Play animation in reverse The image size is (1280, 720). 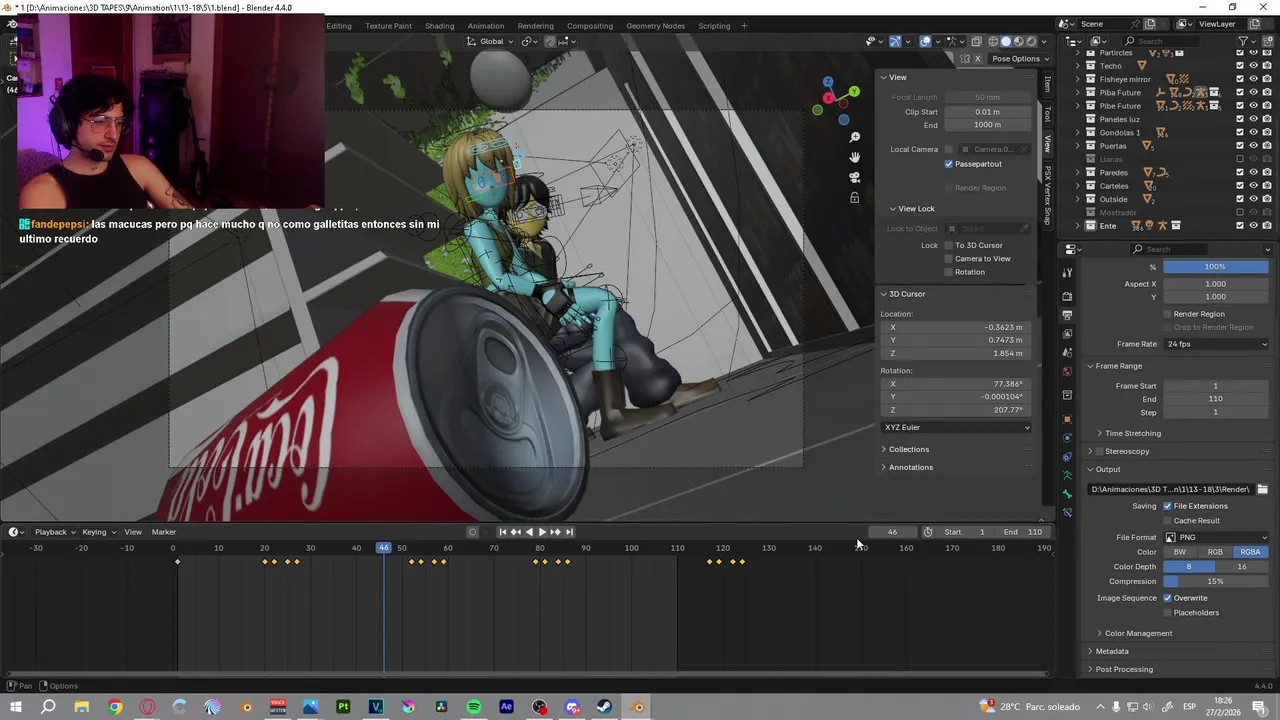[x=529, y=532]
